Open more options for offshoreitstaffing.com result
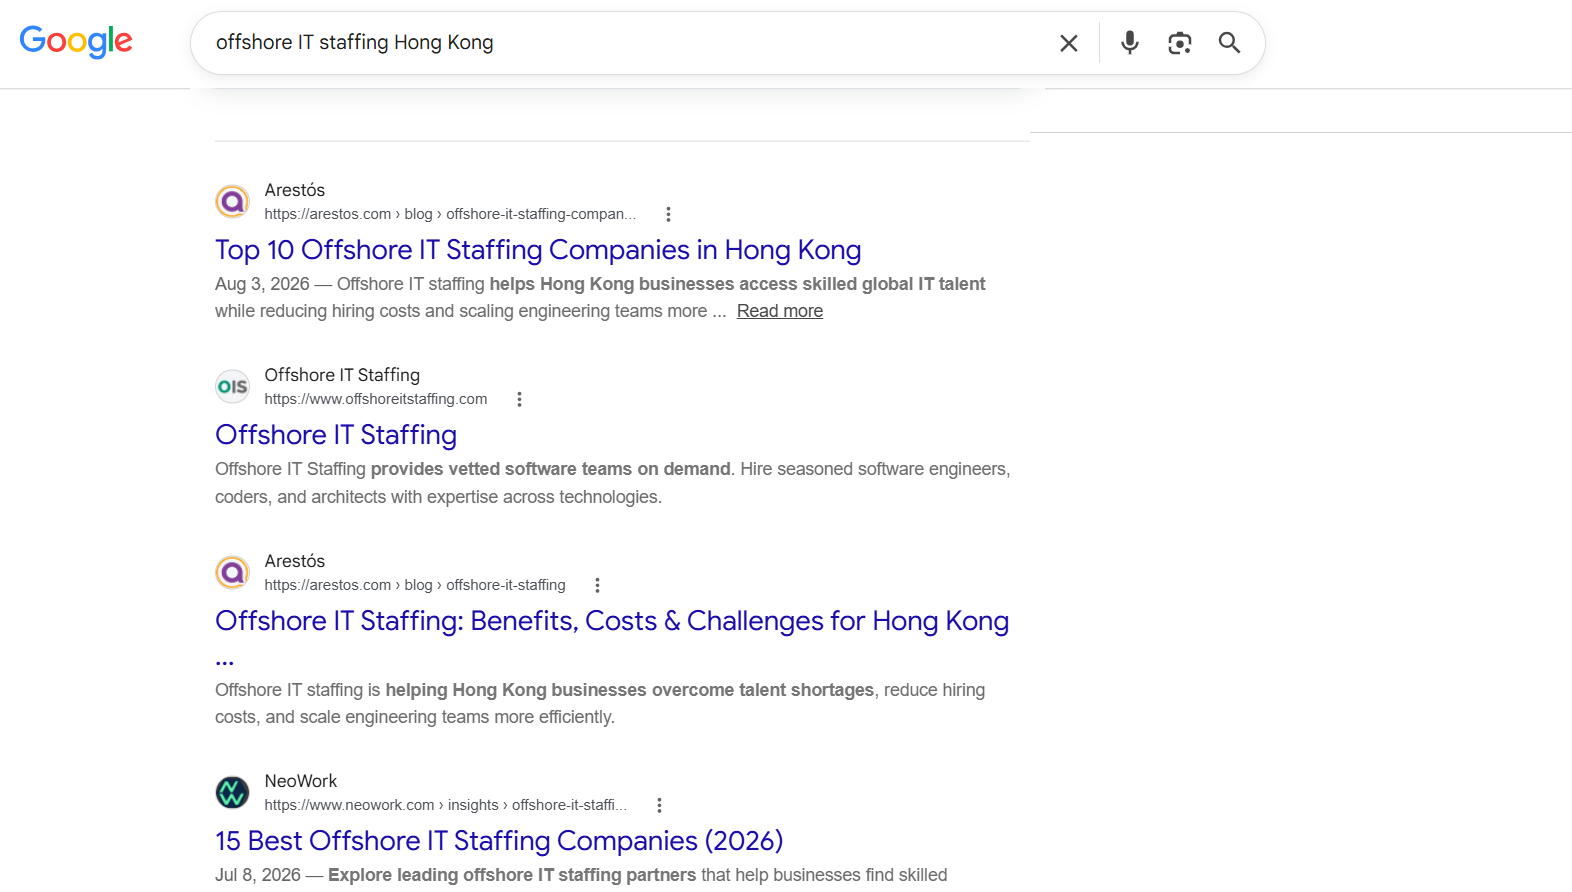 click(519, 399)
